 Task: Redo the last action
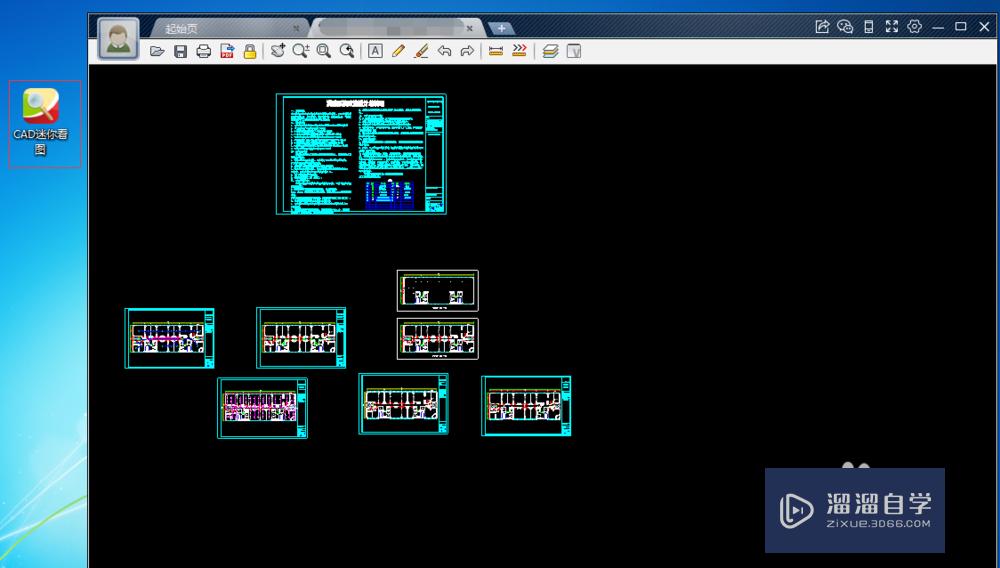(x=467, y=51)
